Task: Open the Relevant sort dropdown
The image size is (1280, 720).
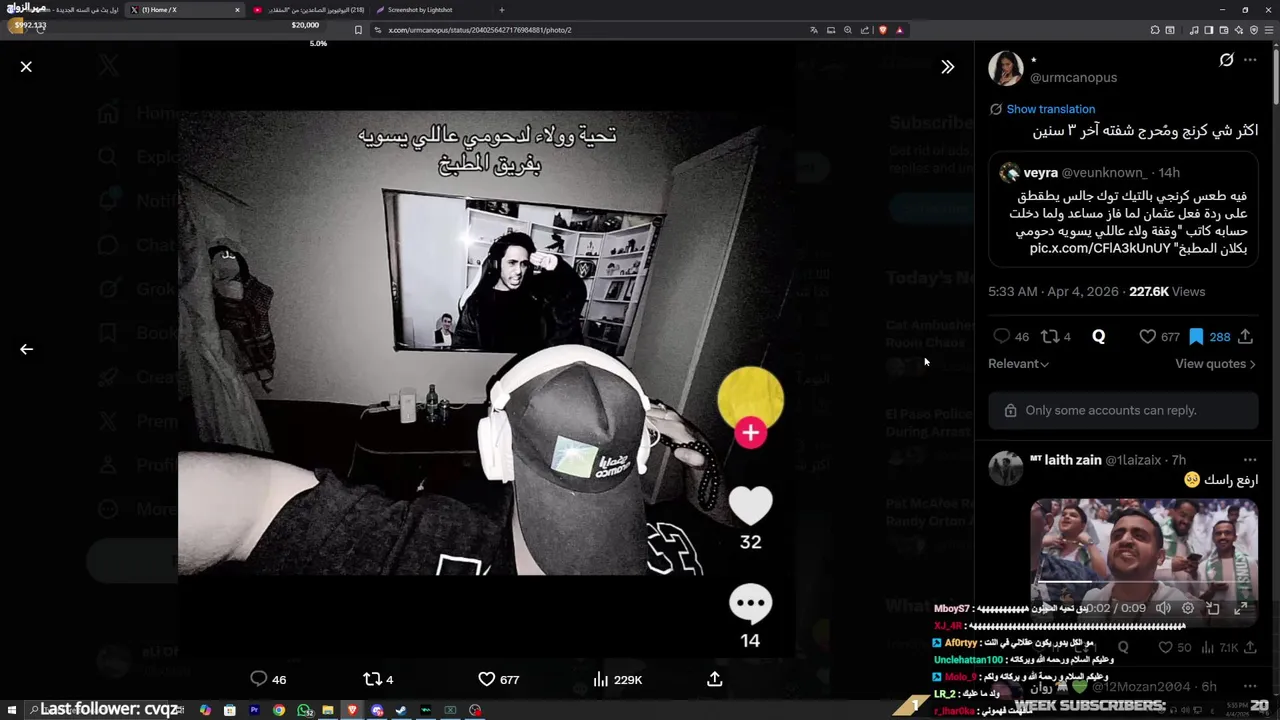Action: click(x=1018, y=364)
